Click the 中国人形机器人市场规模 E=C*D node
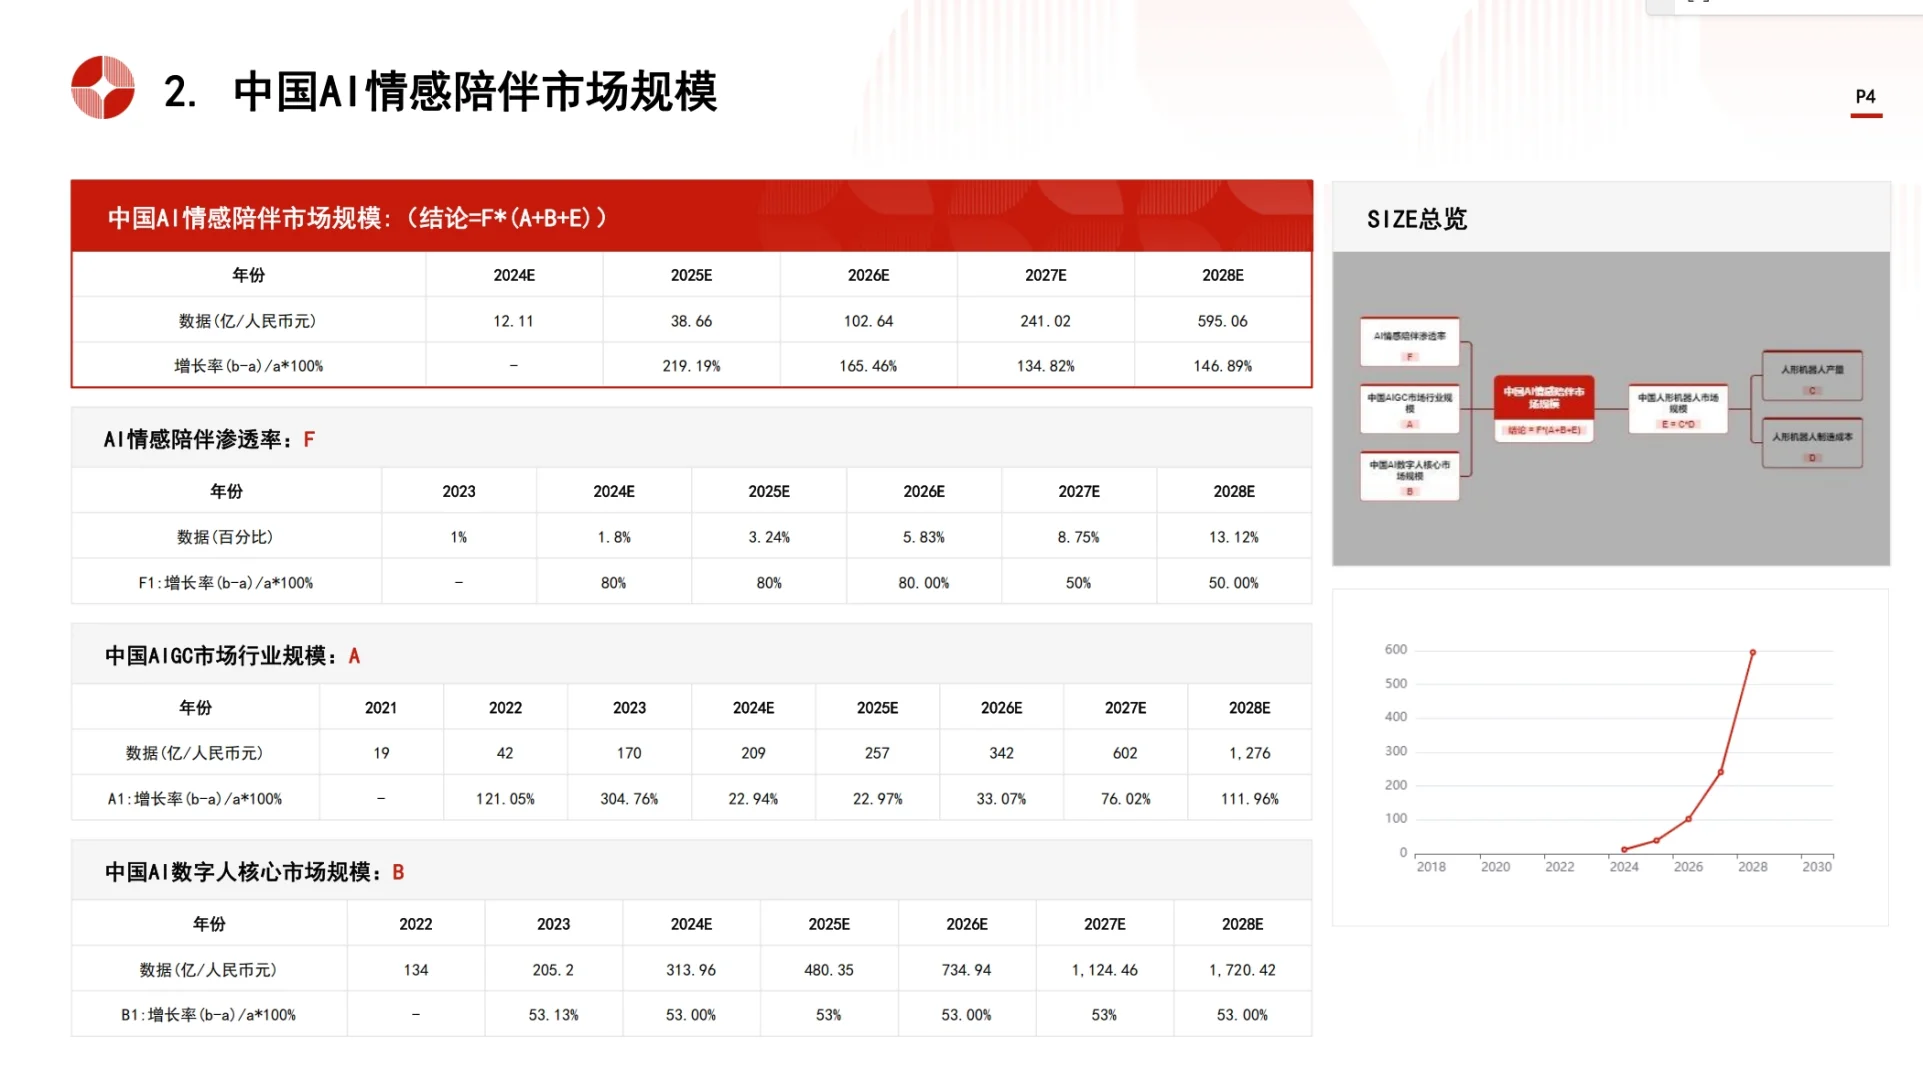 [1678, 408]
